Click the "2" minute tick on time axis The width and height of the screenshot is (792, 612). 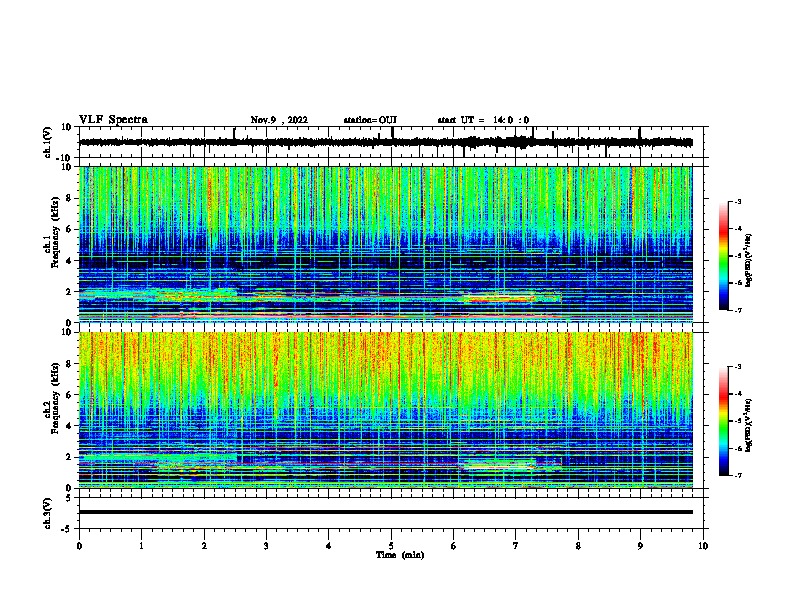click(204, 546)
